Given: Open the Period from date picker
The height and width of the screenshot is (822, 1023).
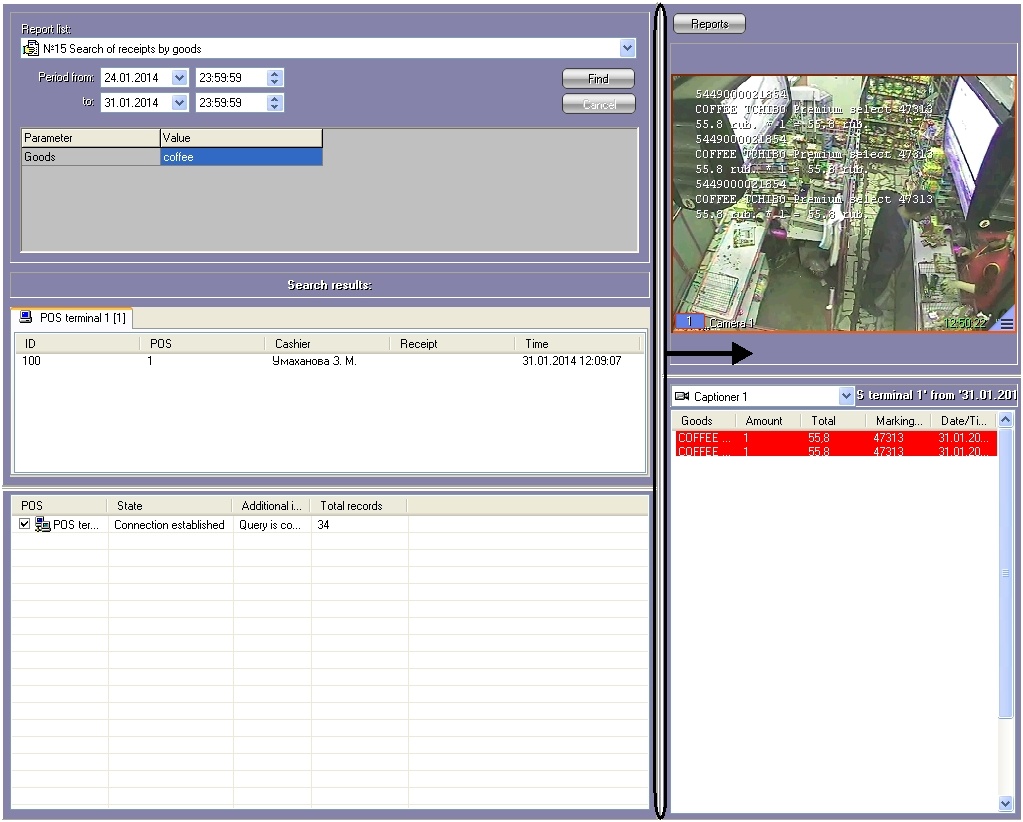Looking at the screenshot, I should pyautogui.click(x=179, y=77).
